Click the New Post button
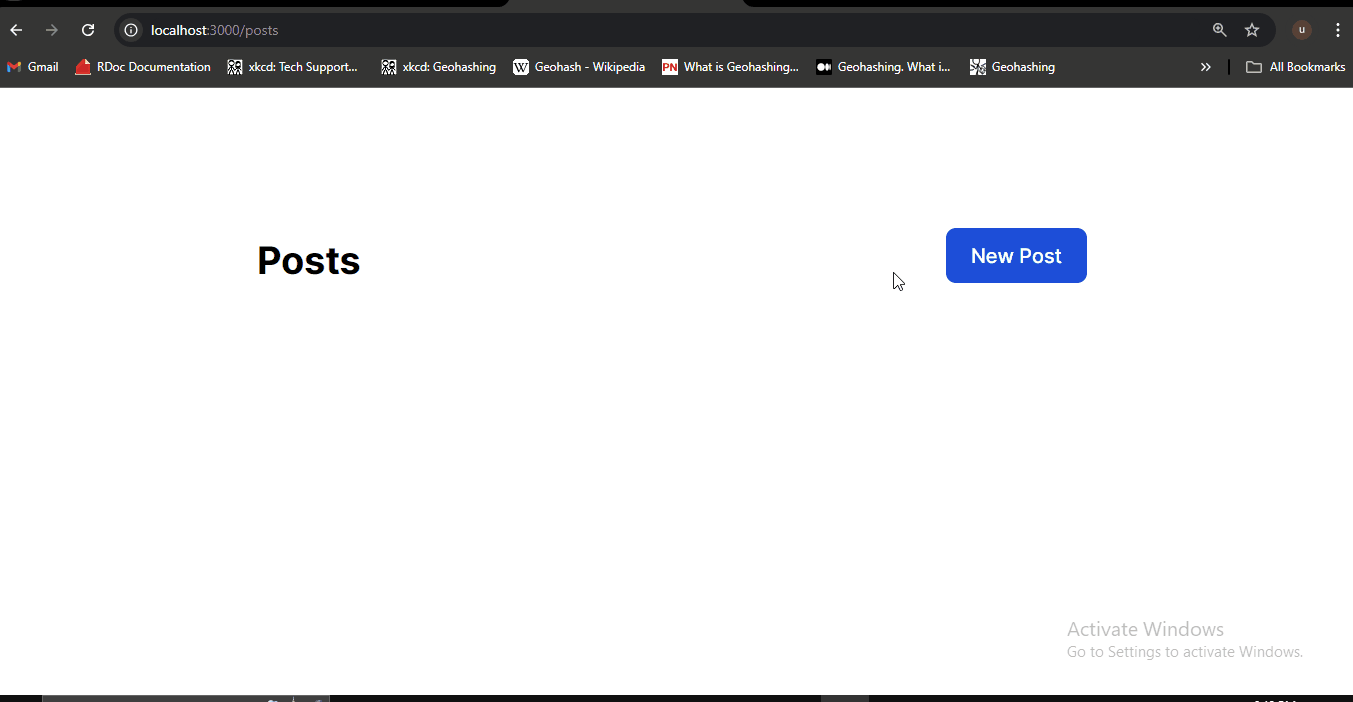This screenshot has height=702, width=1353. click(x=1016, y=255)
